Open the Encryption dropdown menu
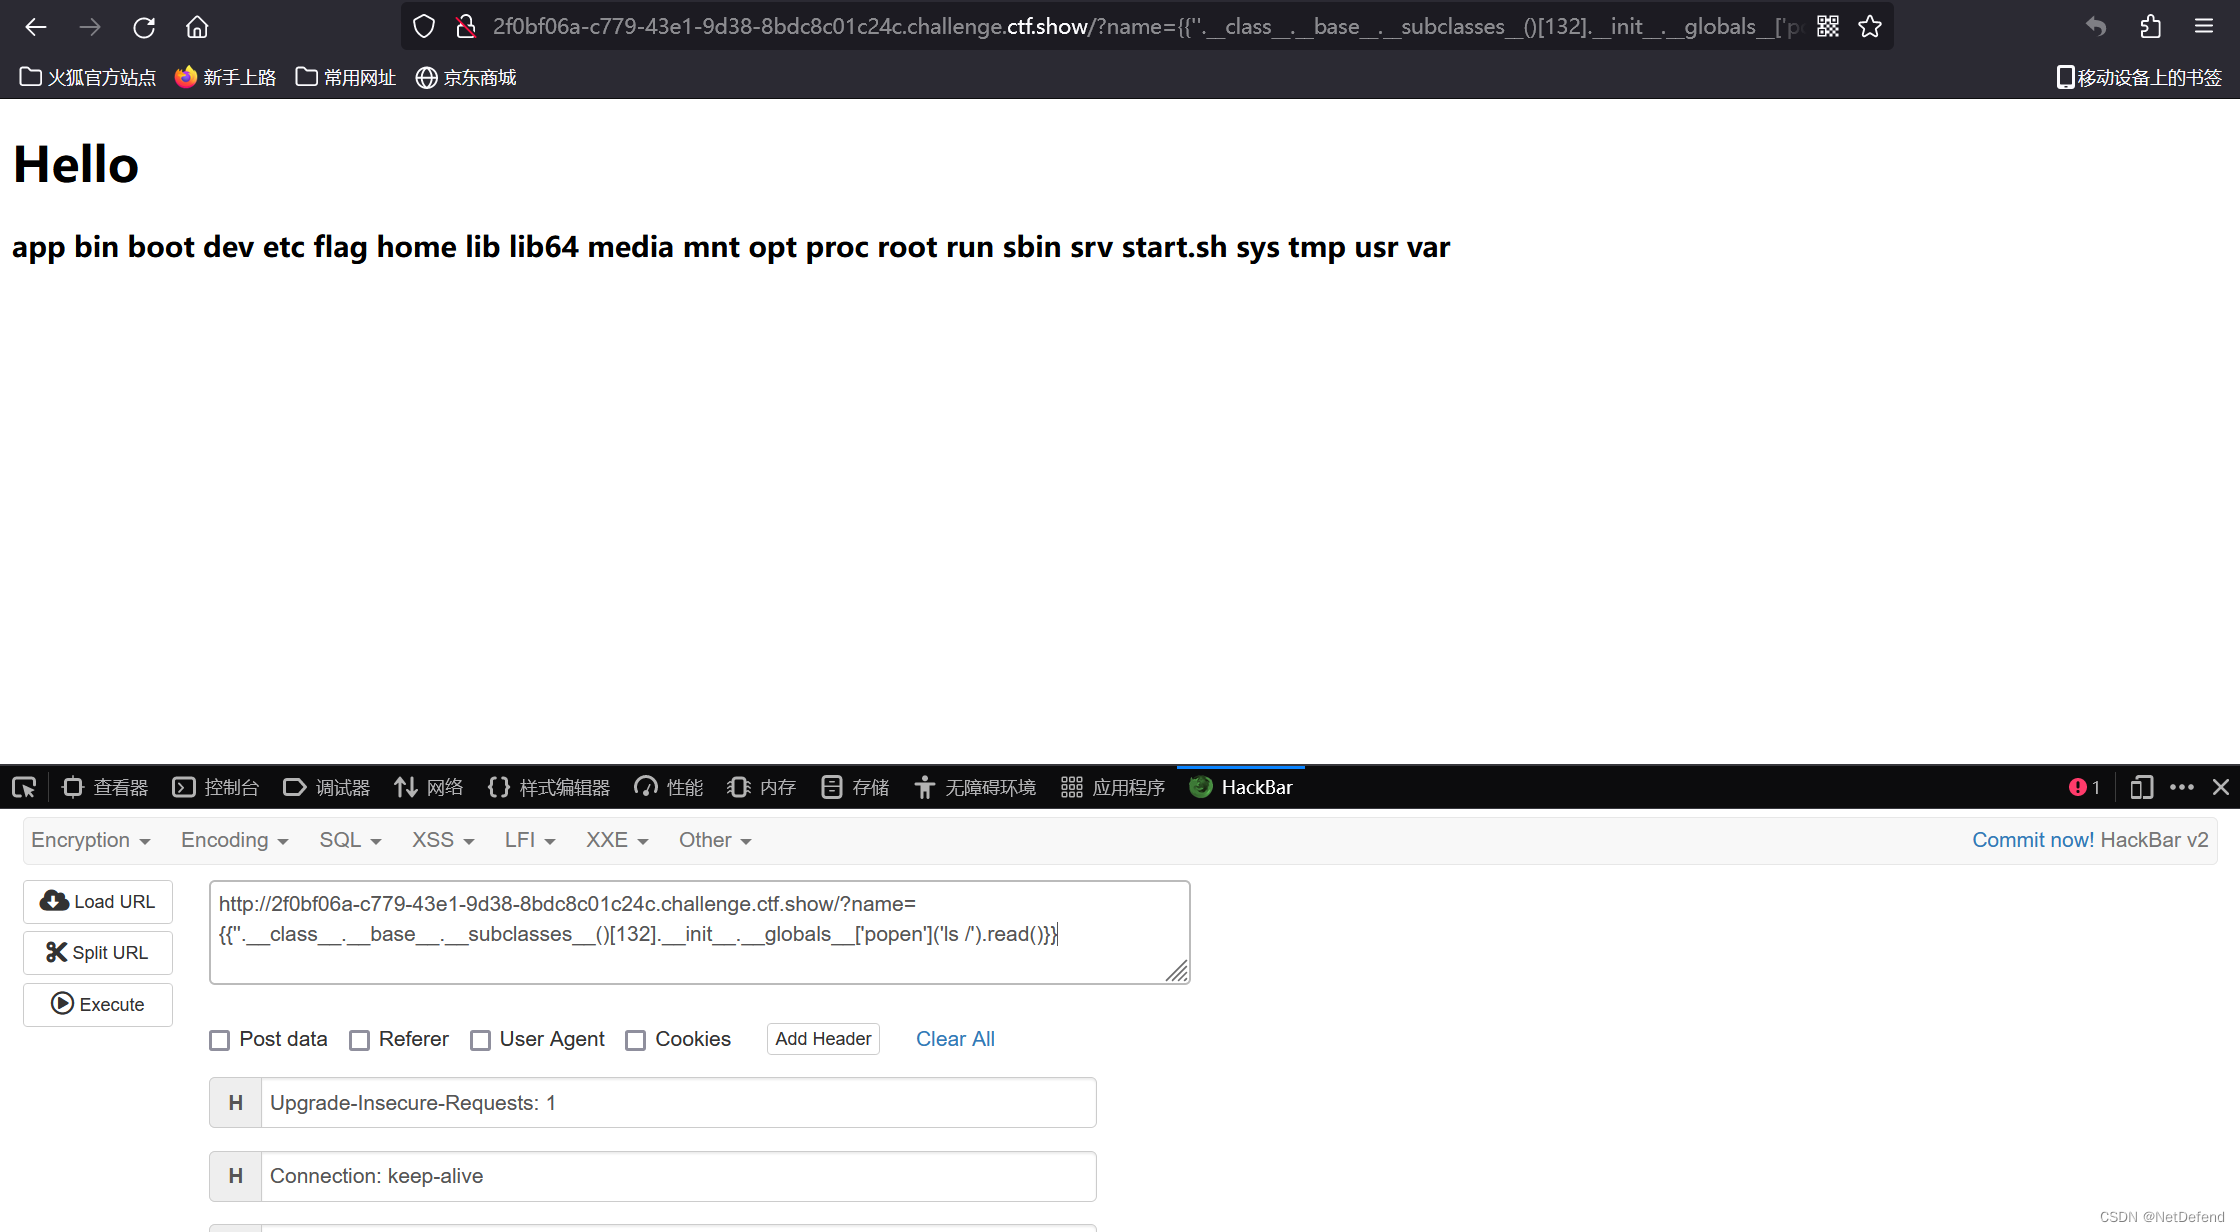This screenshot has width=2240, height=1232. pyautogui.click(x=88, y=839)
